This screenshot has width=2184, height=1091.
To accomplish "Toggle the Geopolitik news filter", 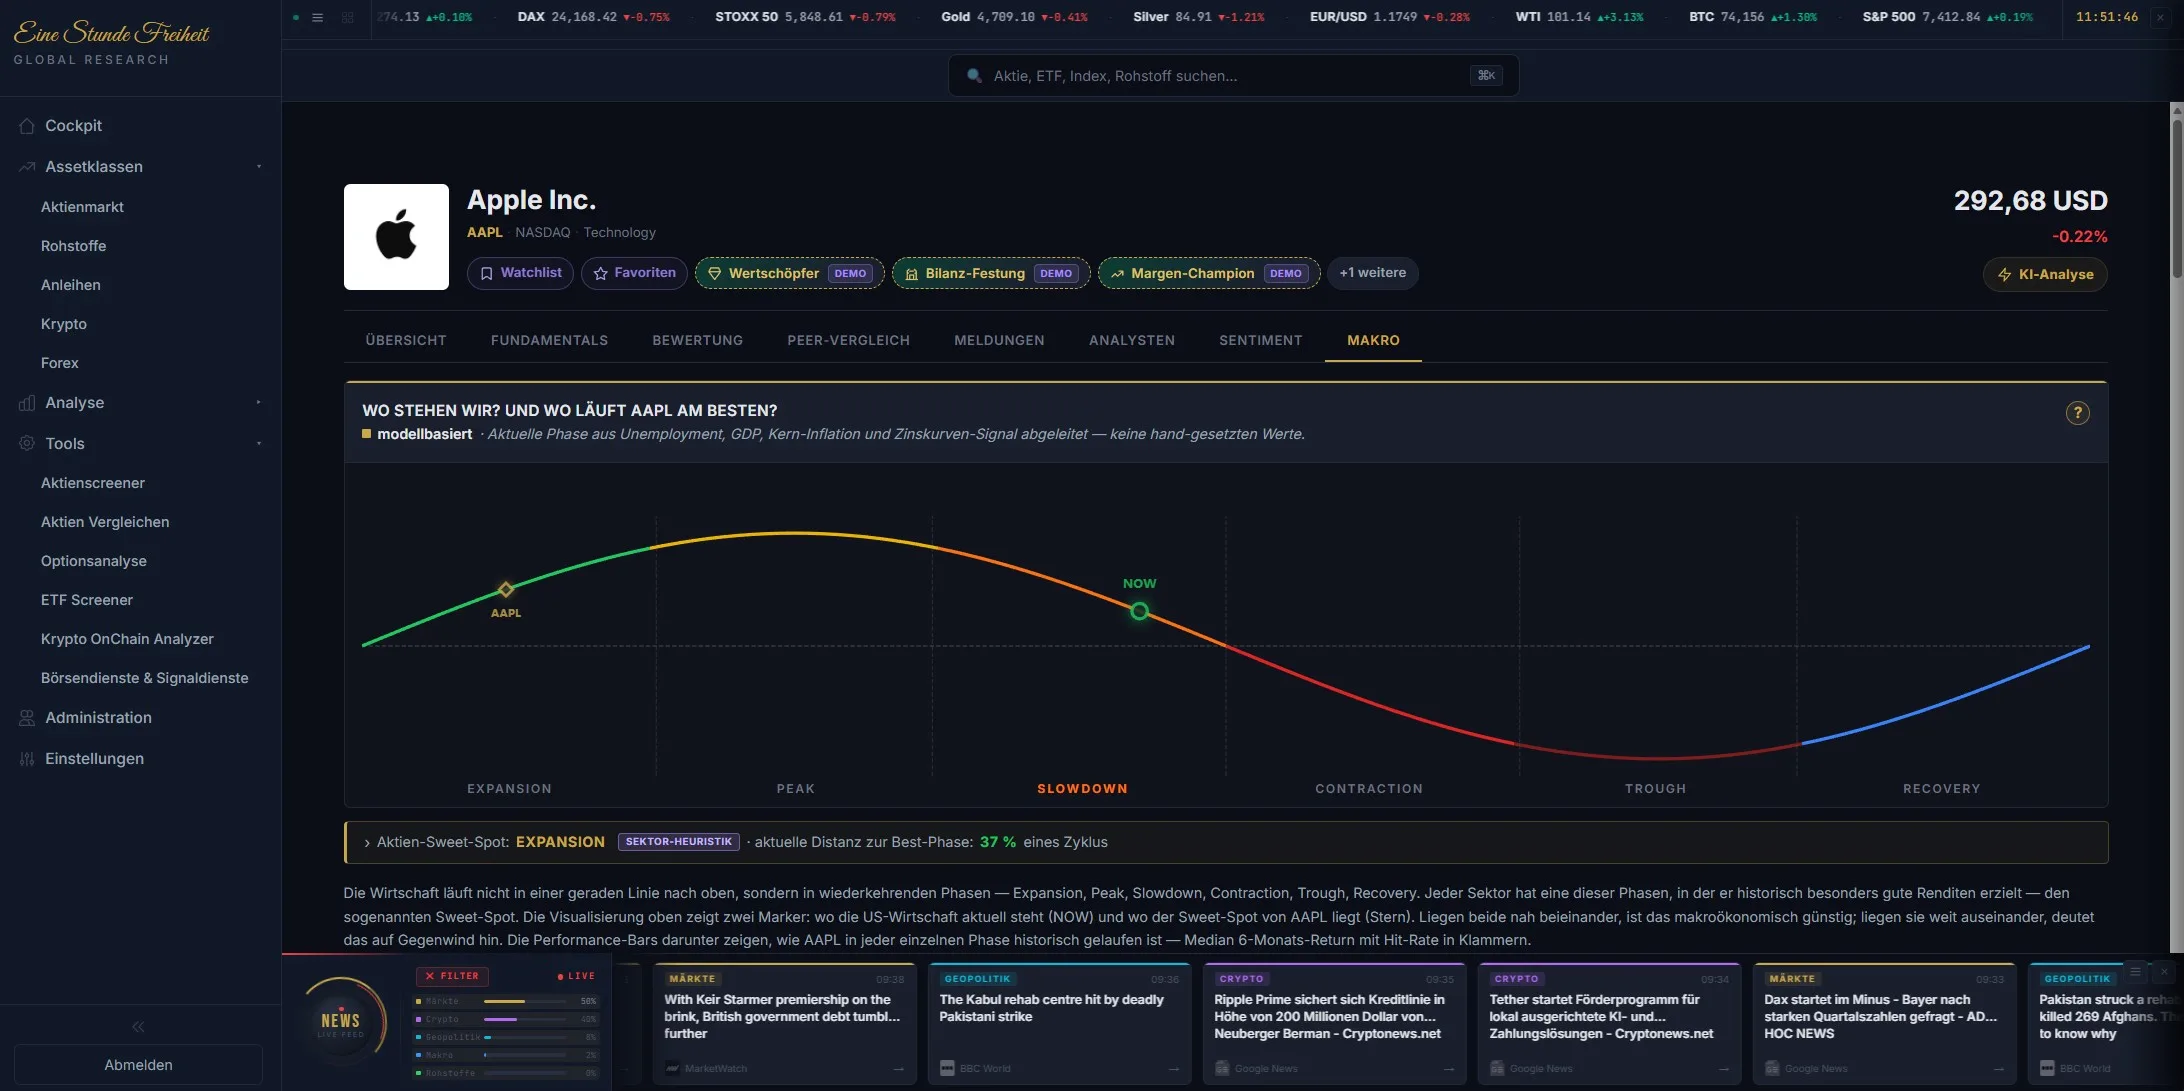I will coord(506,1037).
